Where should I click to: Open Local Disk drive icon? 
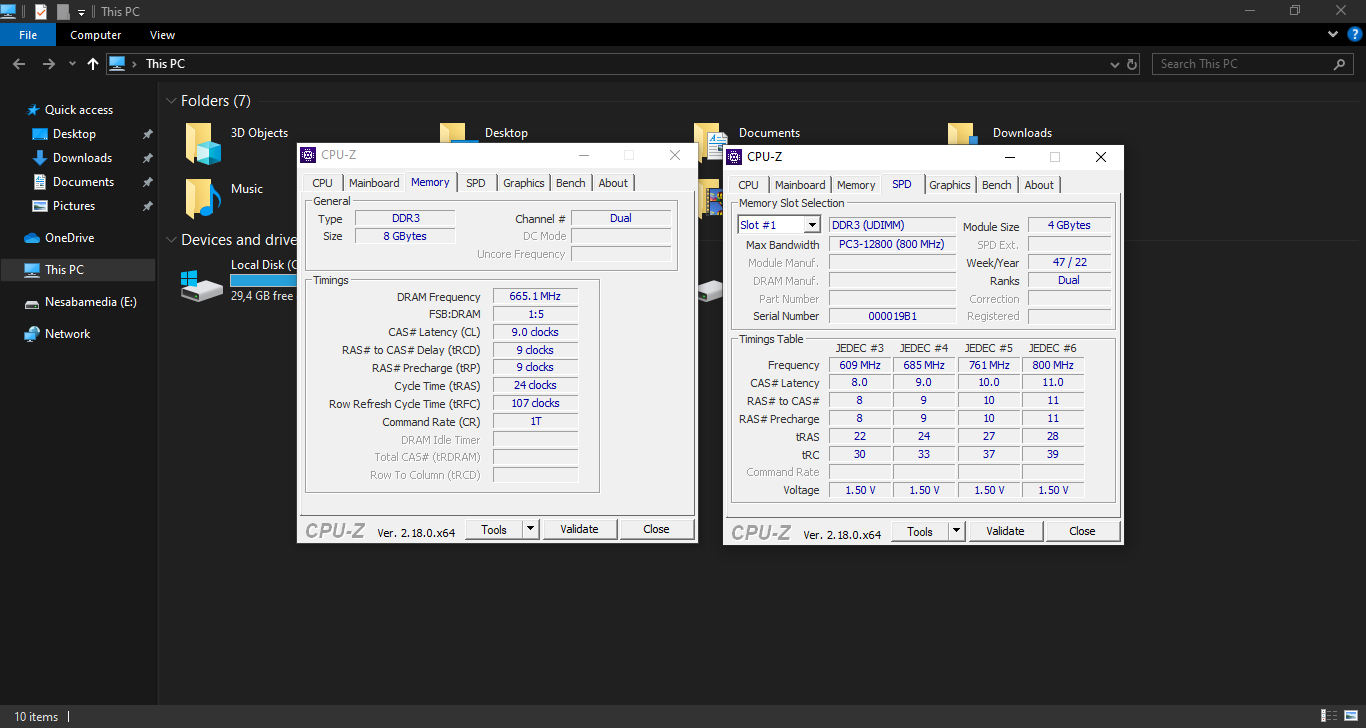(x=202, y=287)
